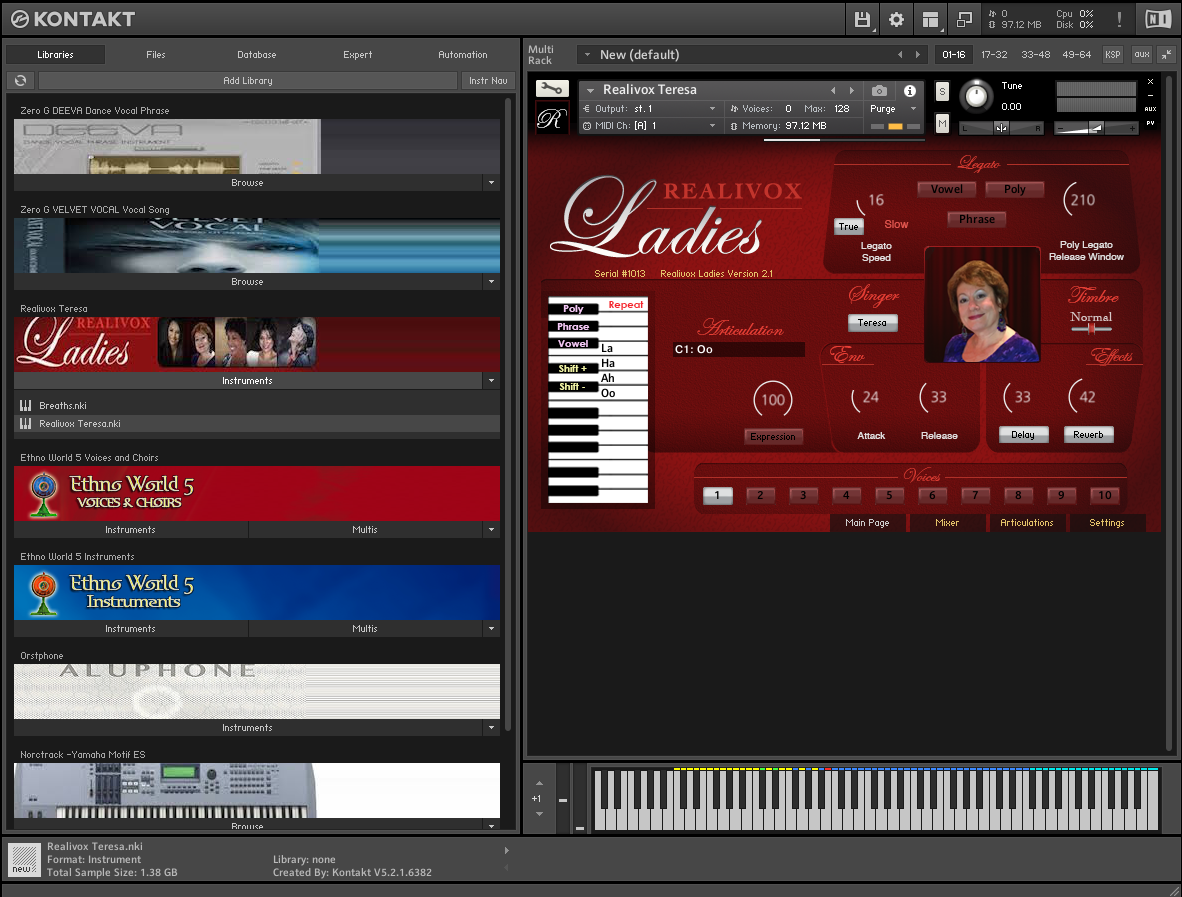1182x897 pixels.
Task: Open the instrument info icon
Action: (910, 90)
